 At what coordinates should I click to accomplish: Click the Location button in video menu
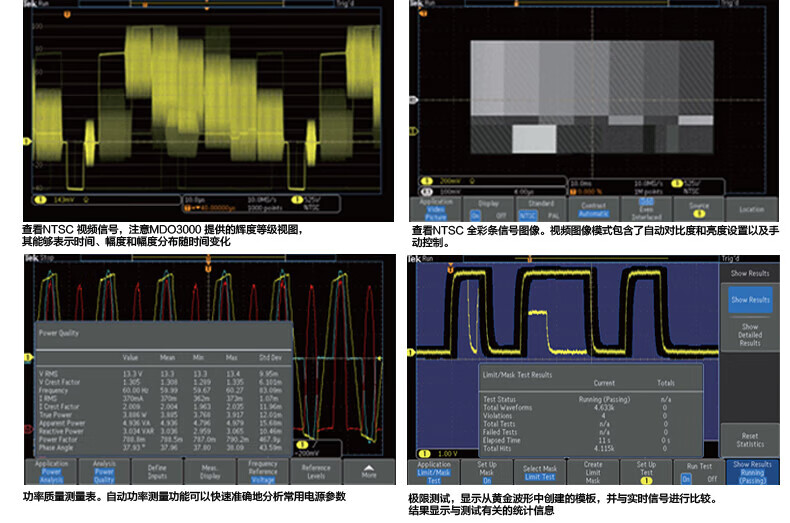click(x=751, y=209)
